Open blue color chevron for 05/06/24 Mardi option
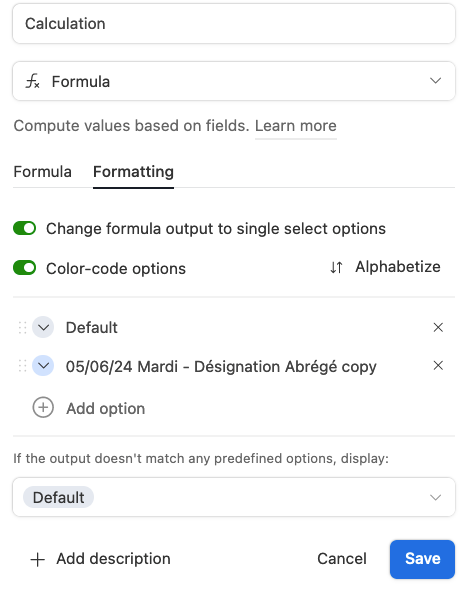This screenshot has width=469, height=591. pyautogui.click(x=43, y=366)
